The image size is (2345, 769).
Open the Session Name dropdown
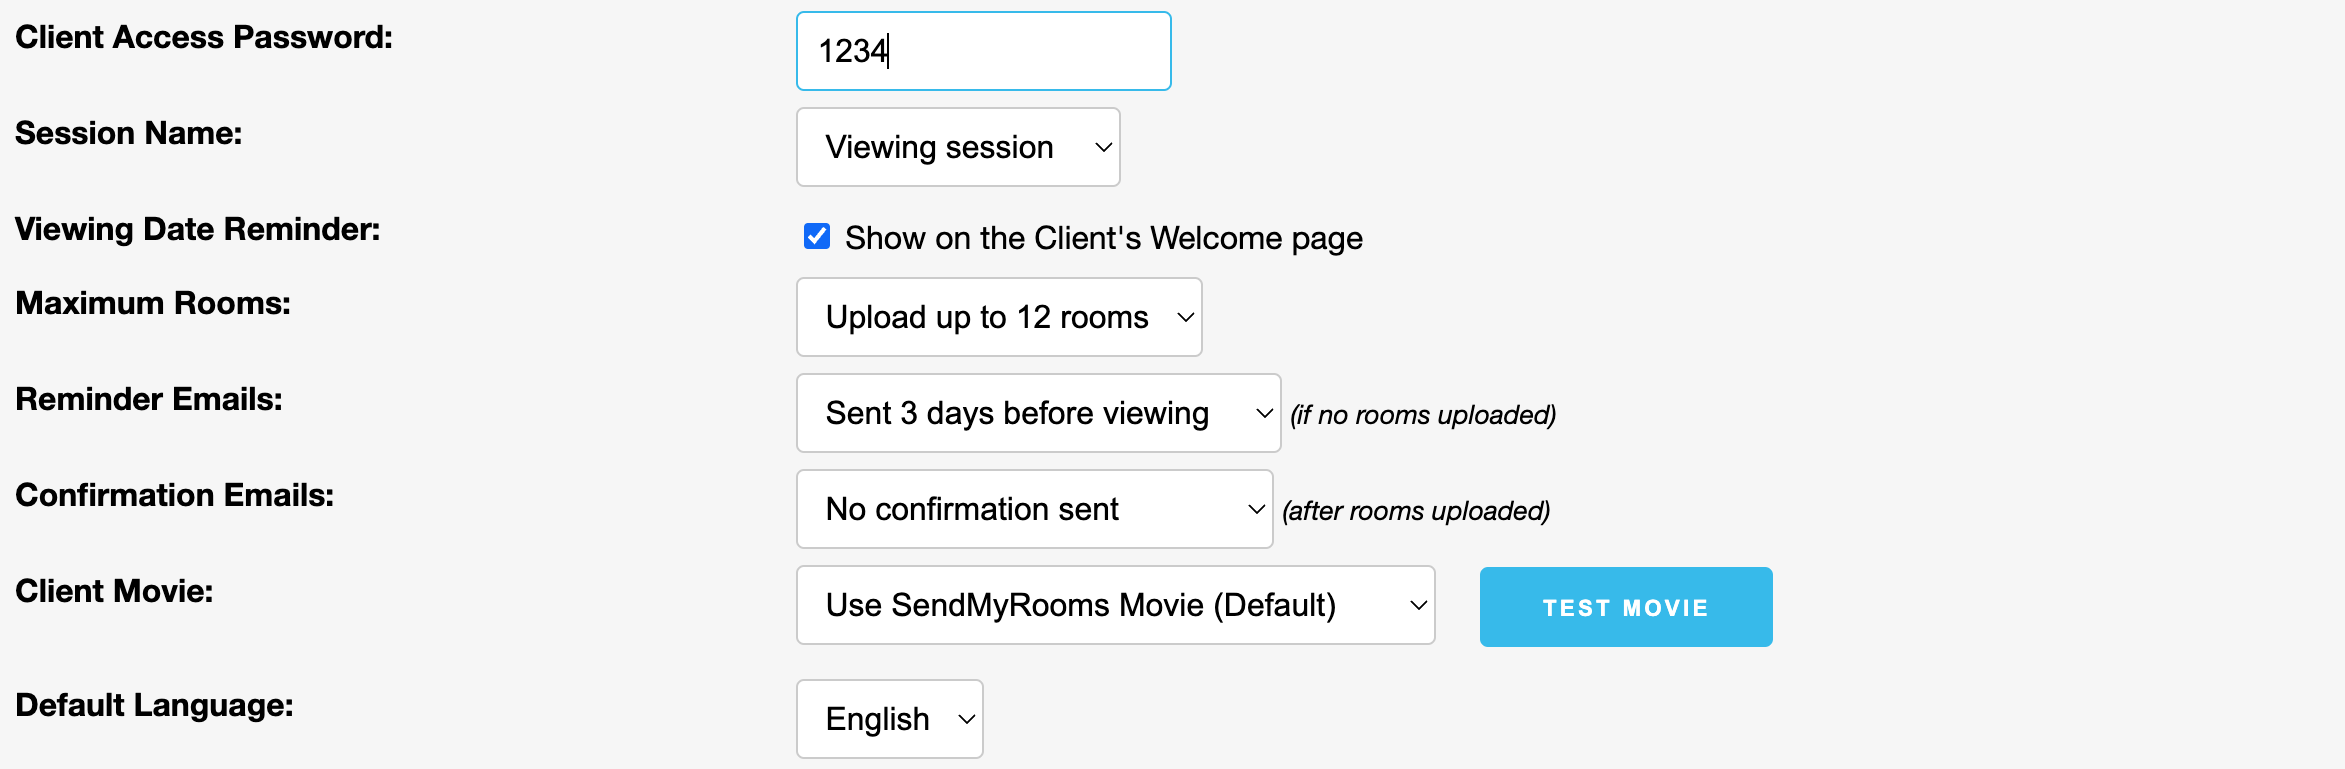957,147
